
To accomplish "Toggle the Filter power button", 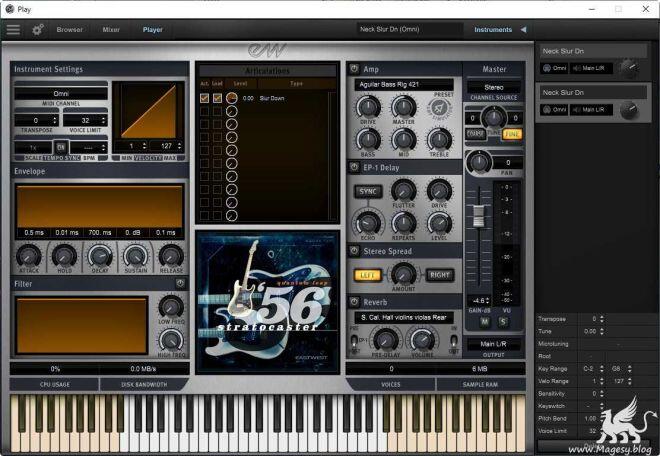I will click(180, 283).
